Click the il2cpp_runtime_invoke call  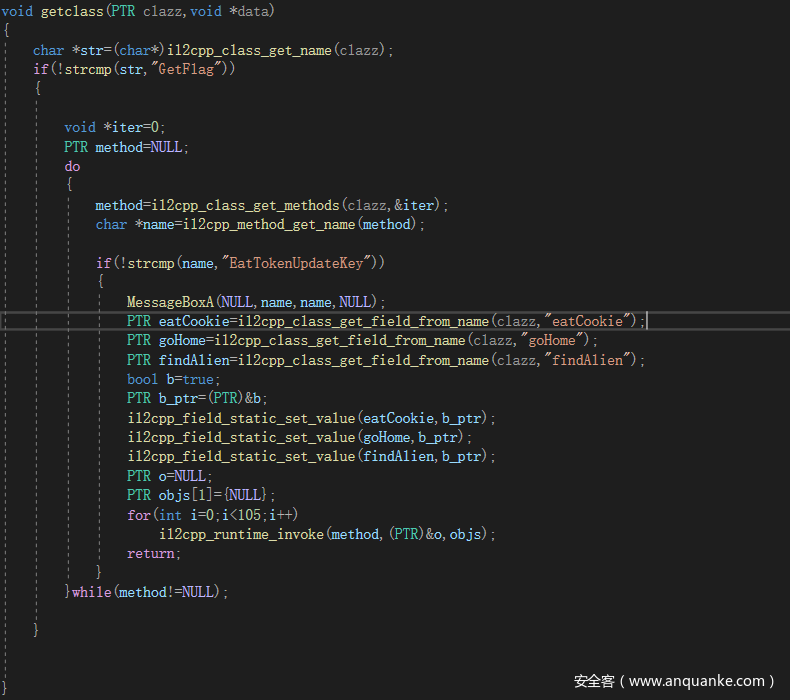pyautogui.click(x=241, y=534)
